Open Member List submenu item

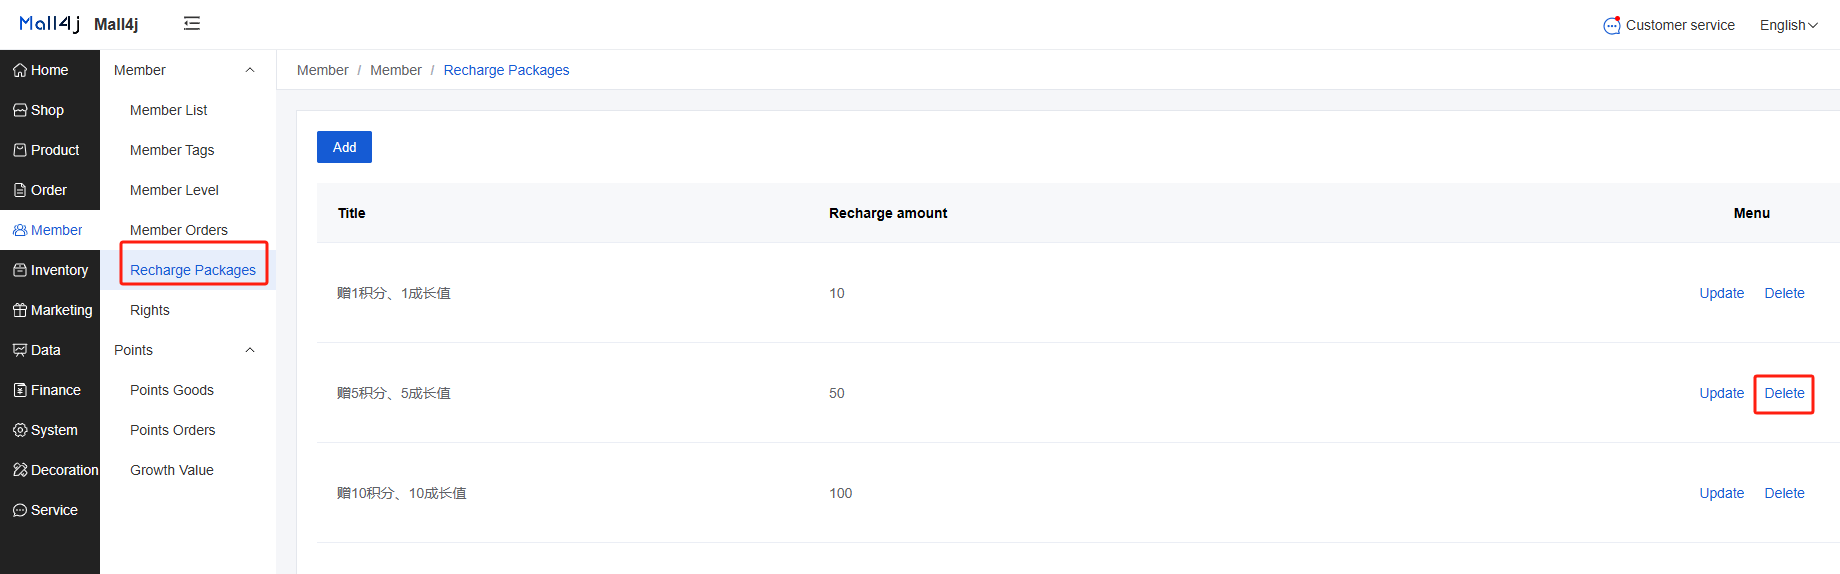pyautogui.click(x=169, y=110)
